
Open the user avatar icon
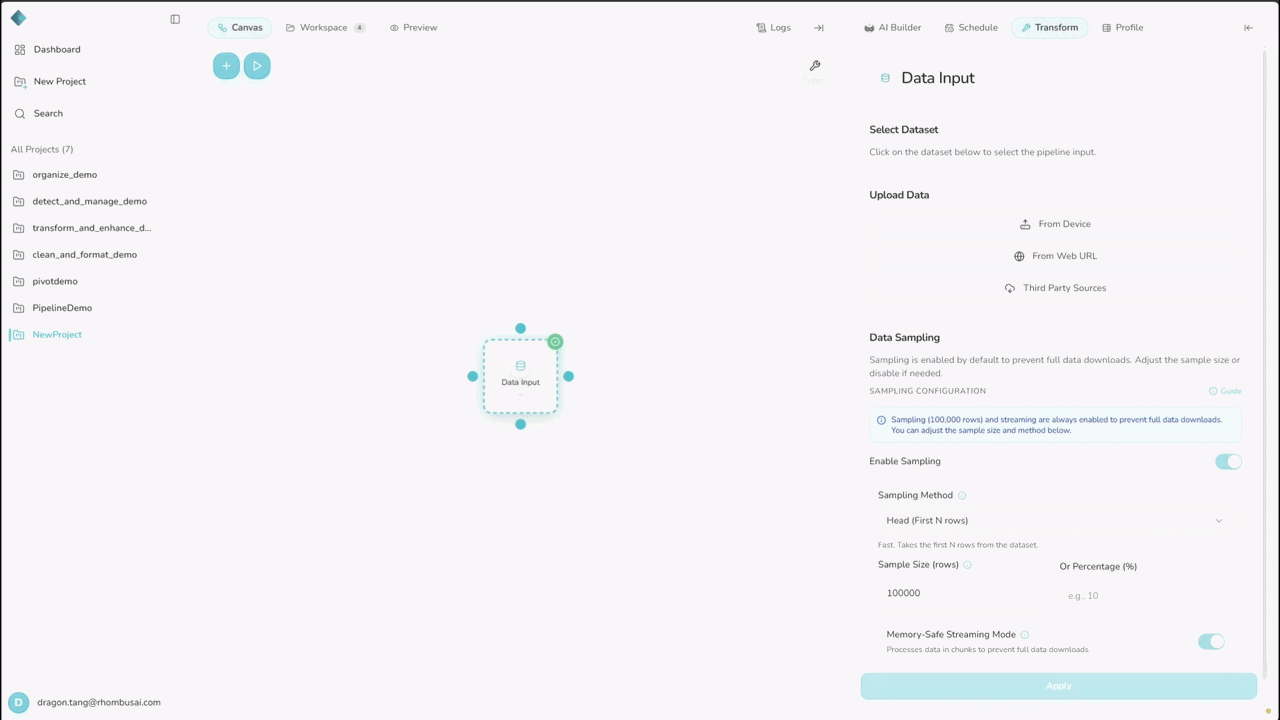pyautogui.click(x=18, y=703)
